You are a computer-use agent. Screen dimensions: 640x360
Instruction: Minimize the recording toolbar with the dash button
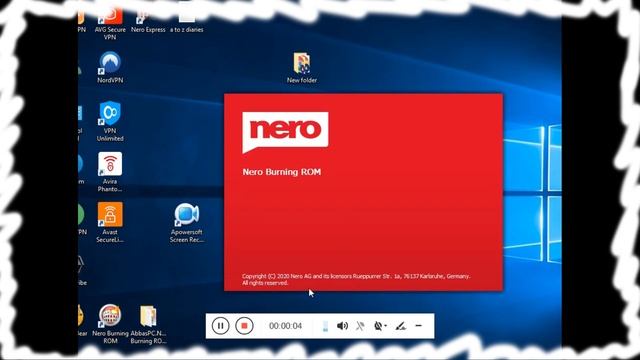(x=418, y=326)
